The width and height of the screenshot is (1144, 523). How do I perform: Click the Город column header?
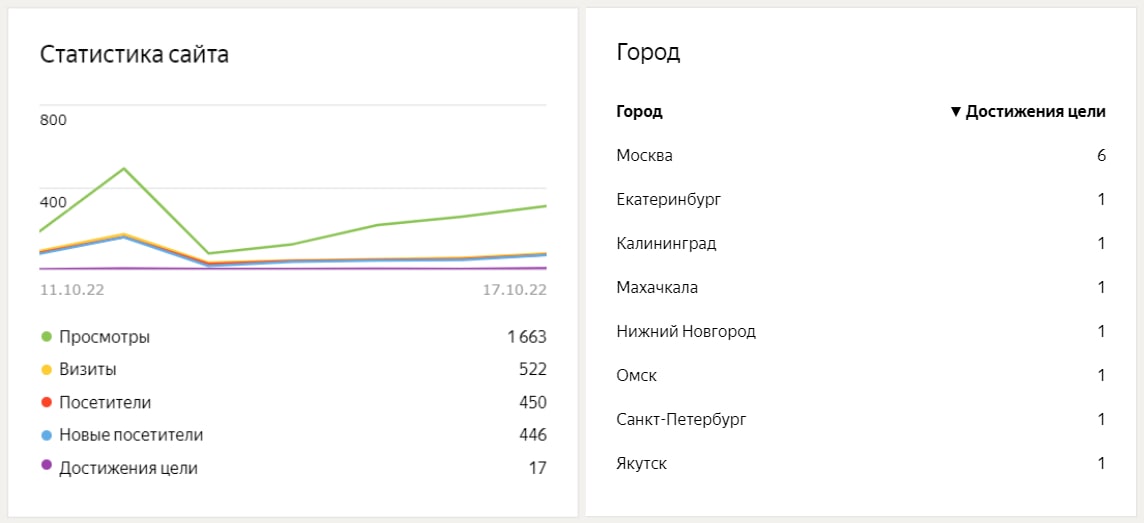(639, 112)
